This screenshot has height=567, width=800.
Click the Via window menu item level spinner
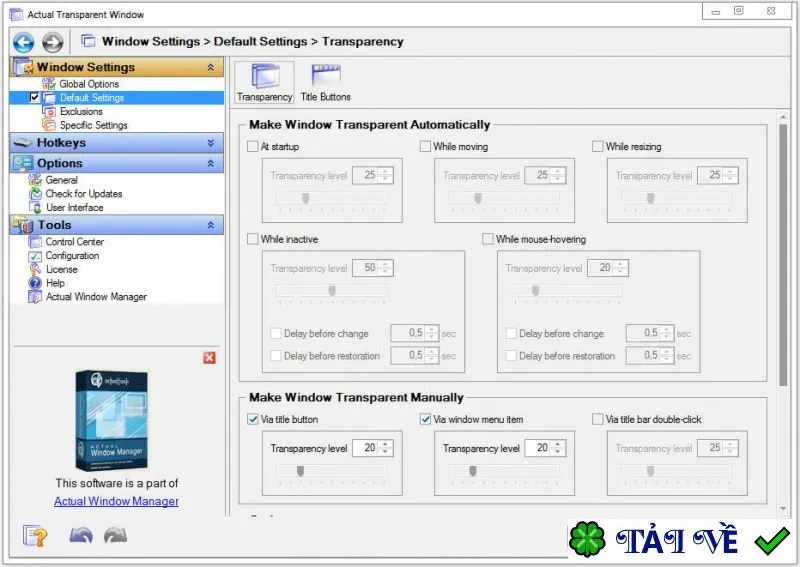pos(558,449)
